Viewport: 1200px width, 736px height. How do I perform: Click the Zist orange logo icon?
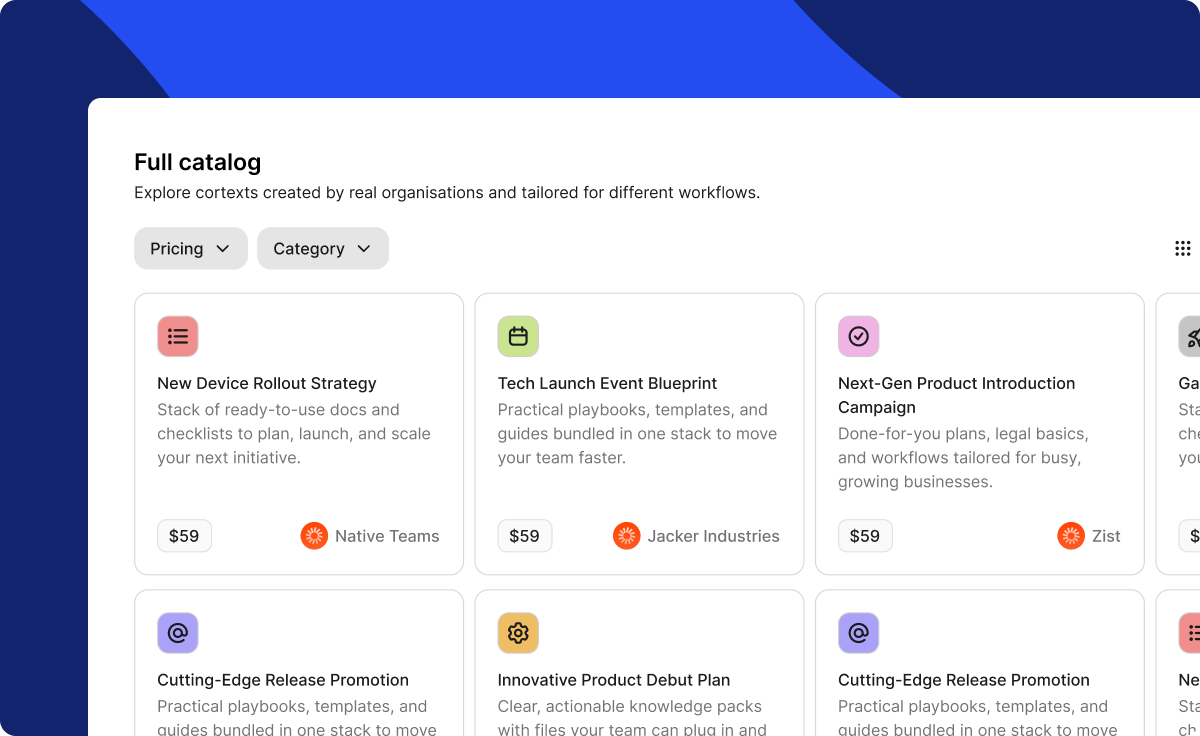(1071, 536)
